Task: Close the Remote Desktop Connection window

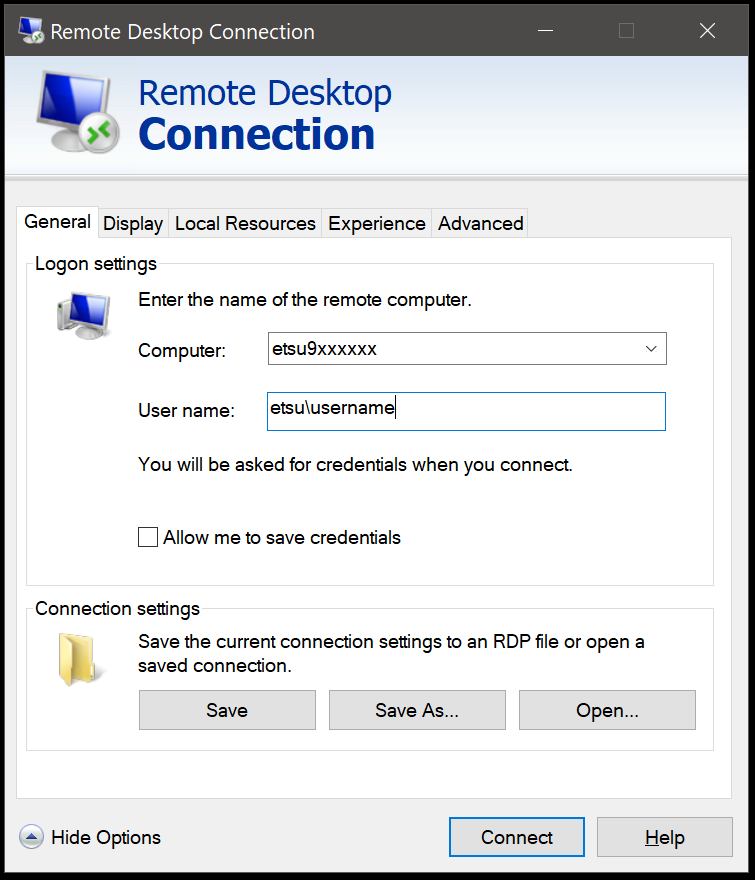Action: [x=707, y=31]
